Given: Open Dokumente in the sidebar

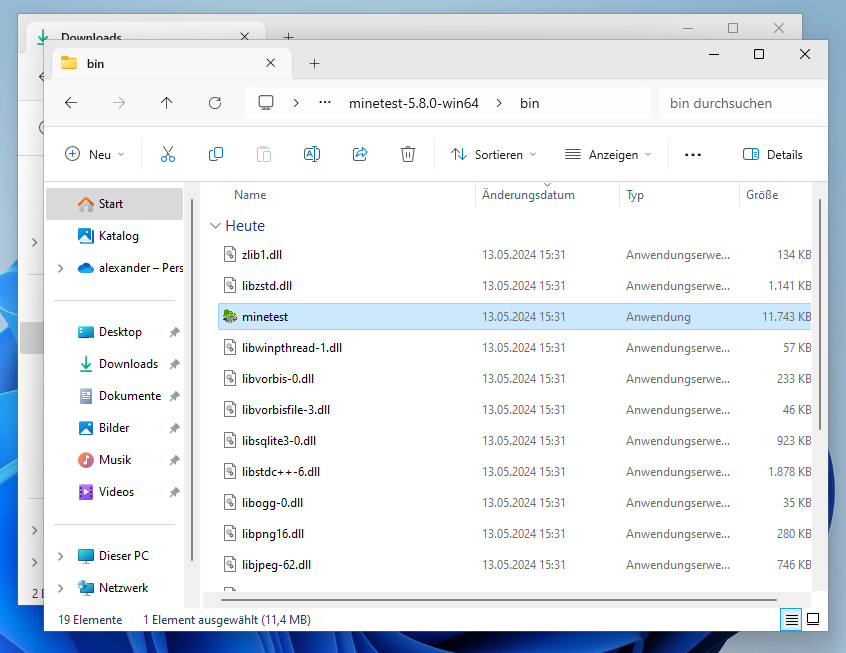Looking at the screenshot, I should [x=114, y=396].
